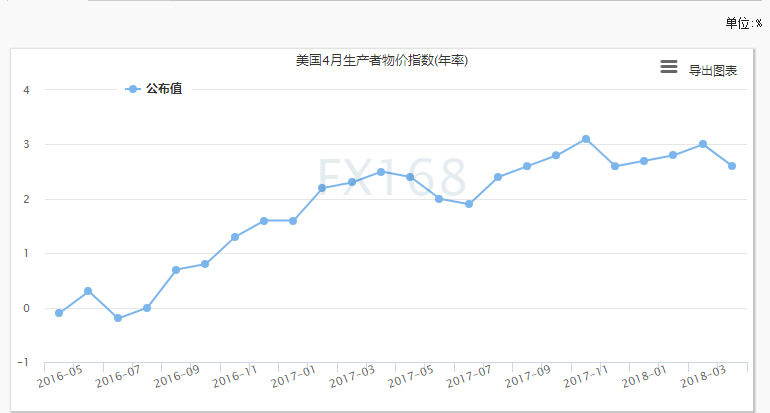Select the 2016-05 data point

[x=59, y=313]
